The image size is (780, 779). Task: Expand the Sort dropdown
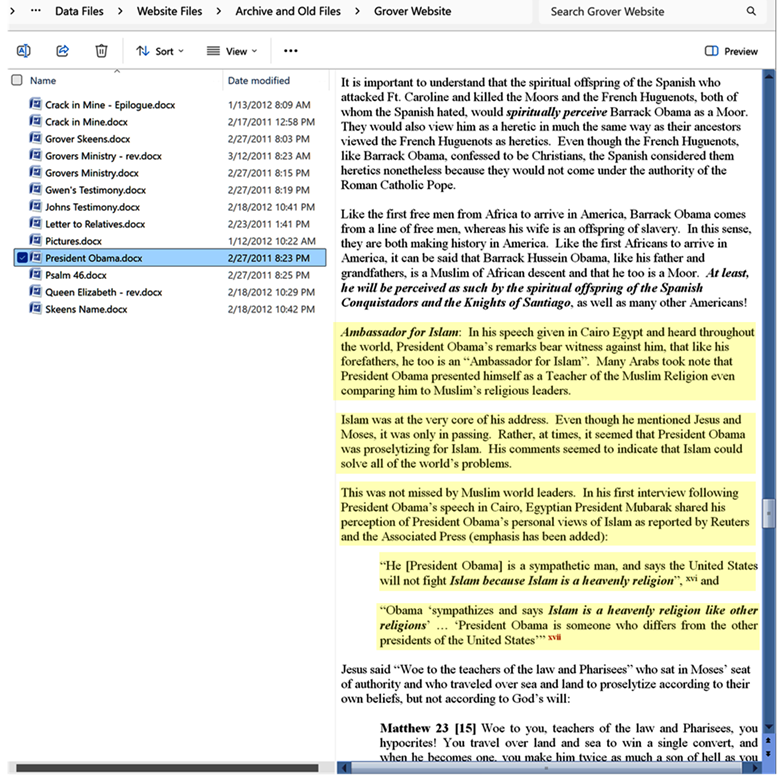[155, 51]
